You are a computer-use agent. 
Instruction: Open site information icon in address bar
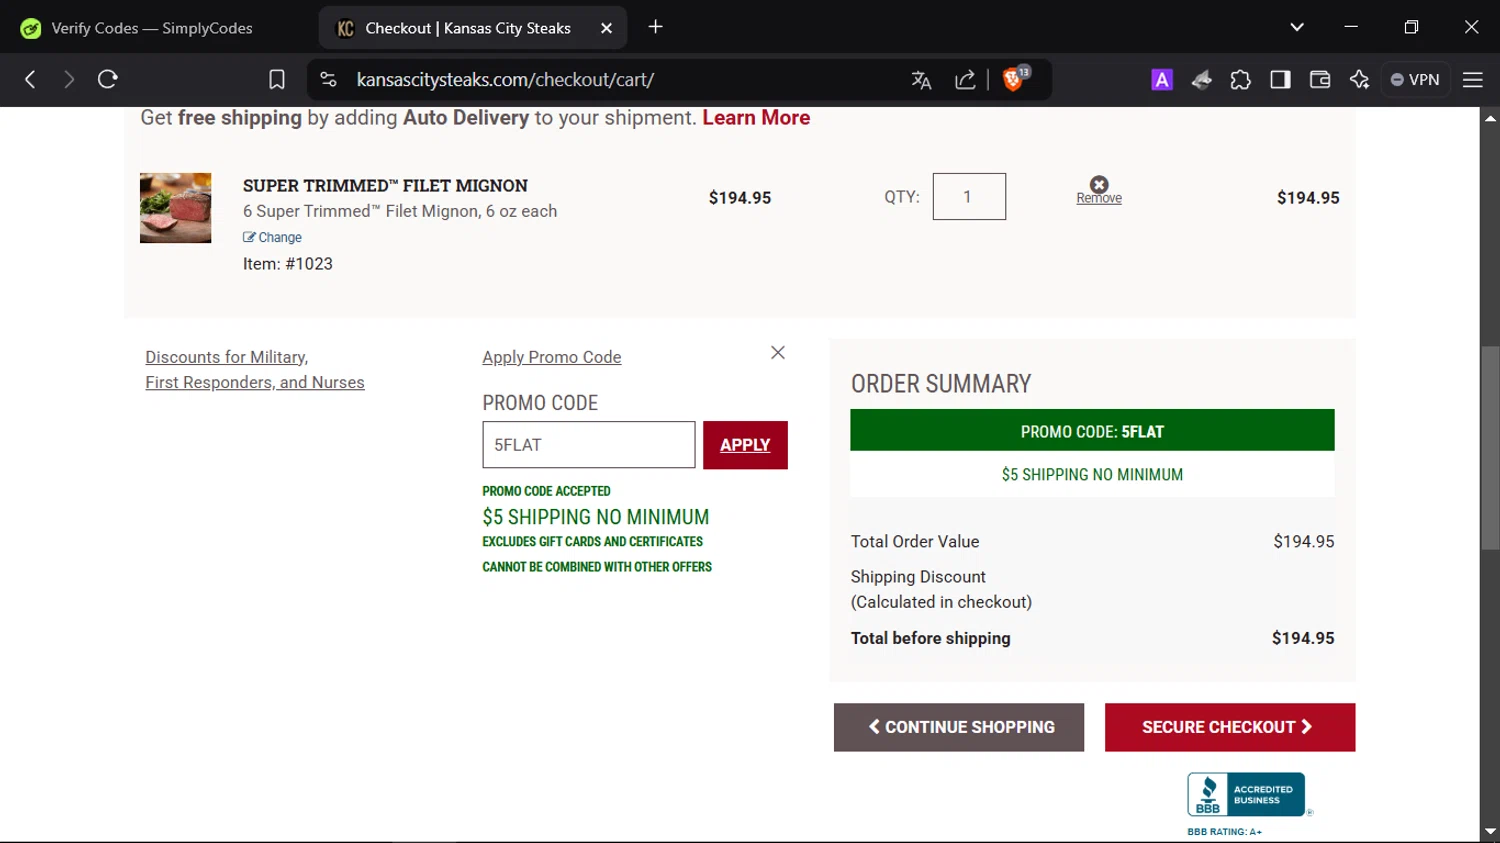[x=328, y=79]
